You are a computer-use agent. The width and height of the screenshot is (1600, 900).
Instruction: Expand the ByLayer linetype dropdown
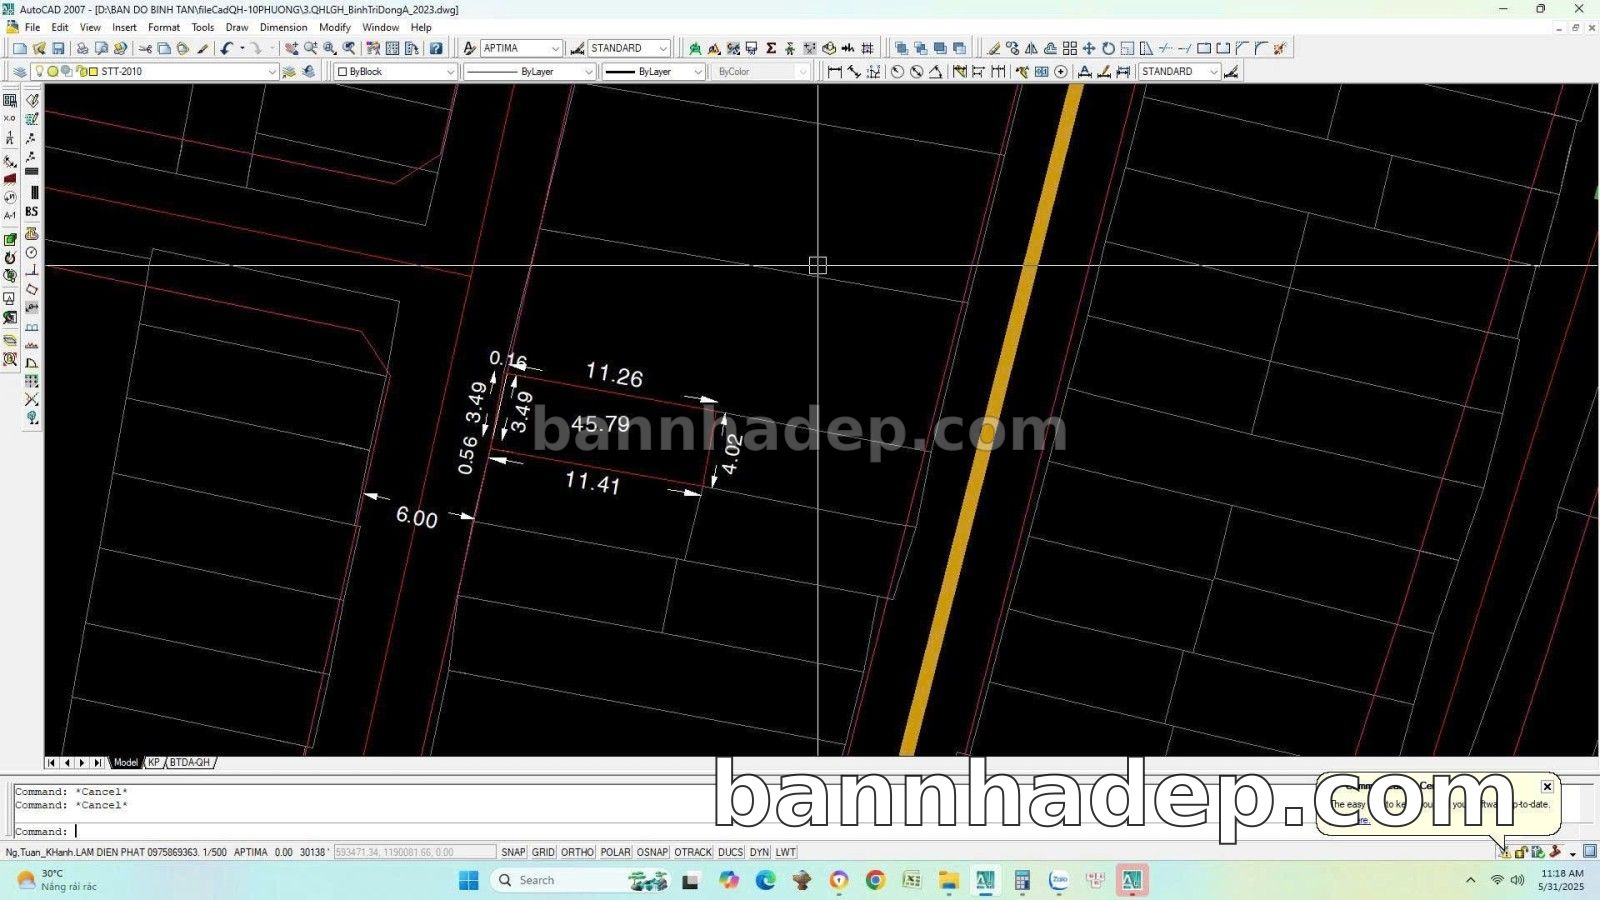click(588, 72)
